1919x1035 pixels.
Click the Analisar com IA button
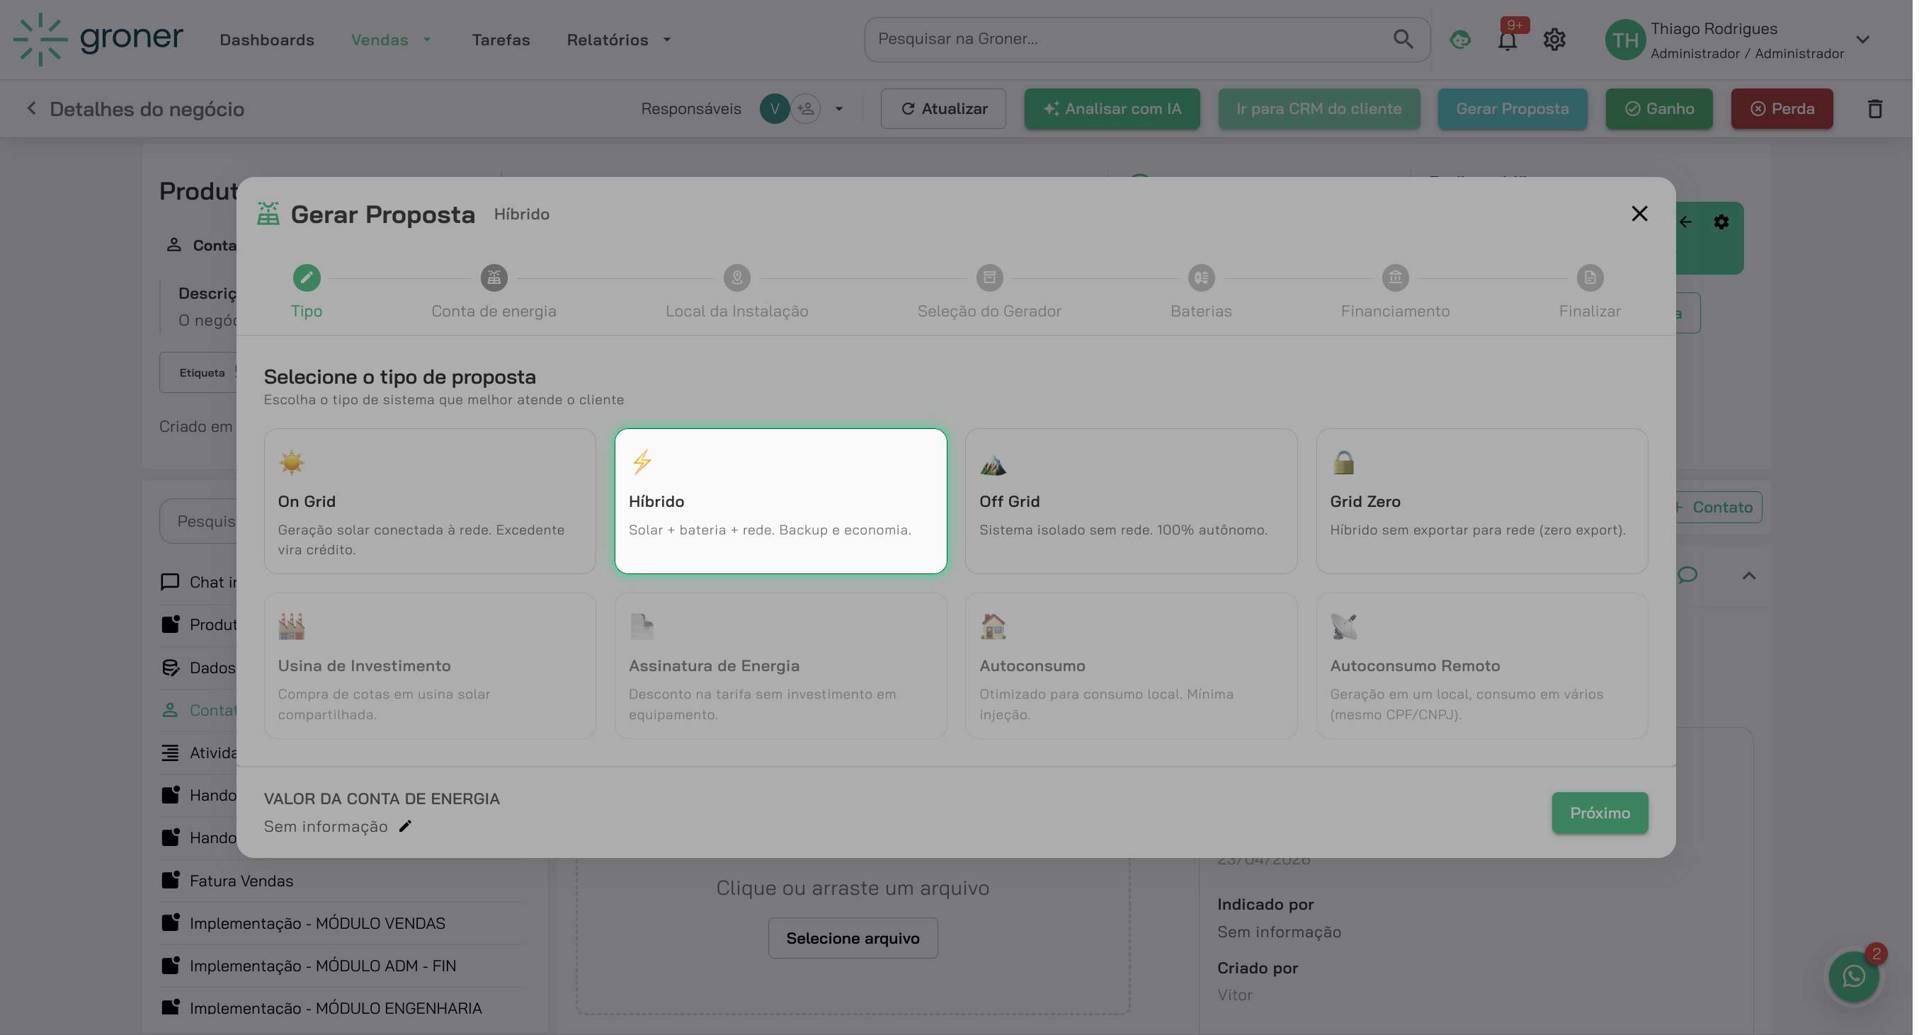1111,109
